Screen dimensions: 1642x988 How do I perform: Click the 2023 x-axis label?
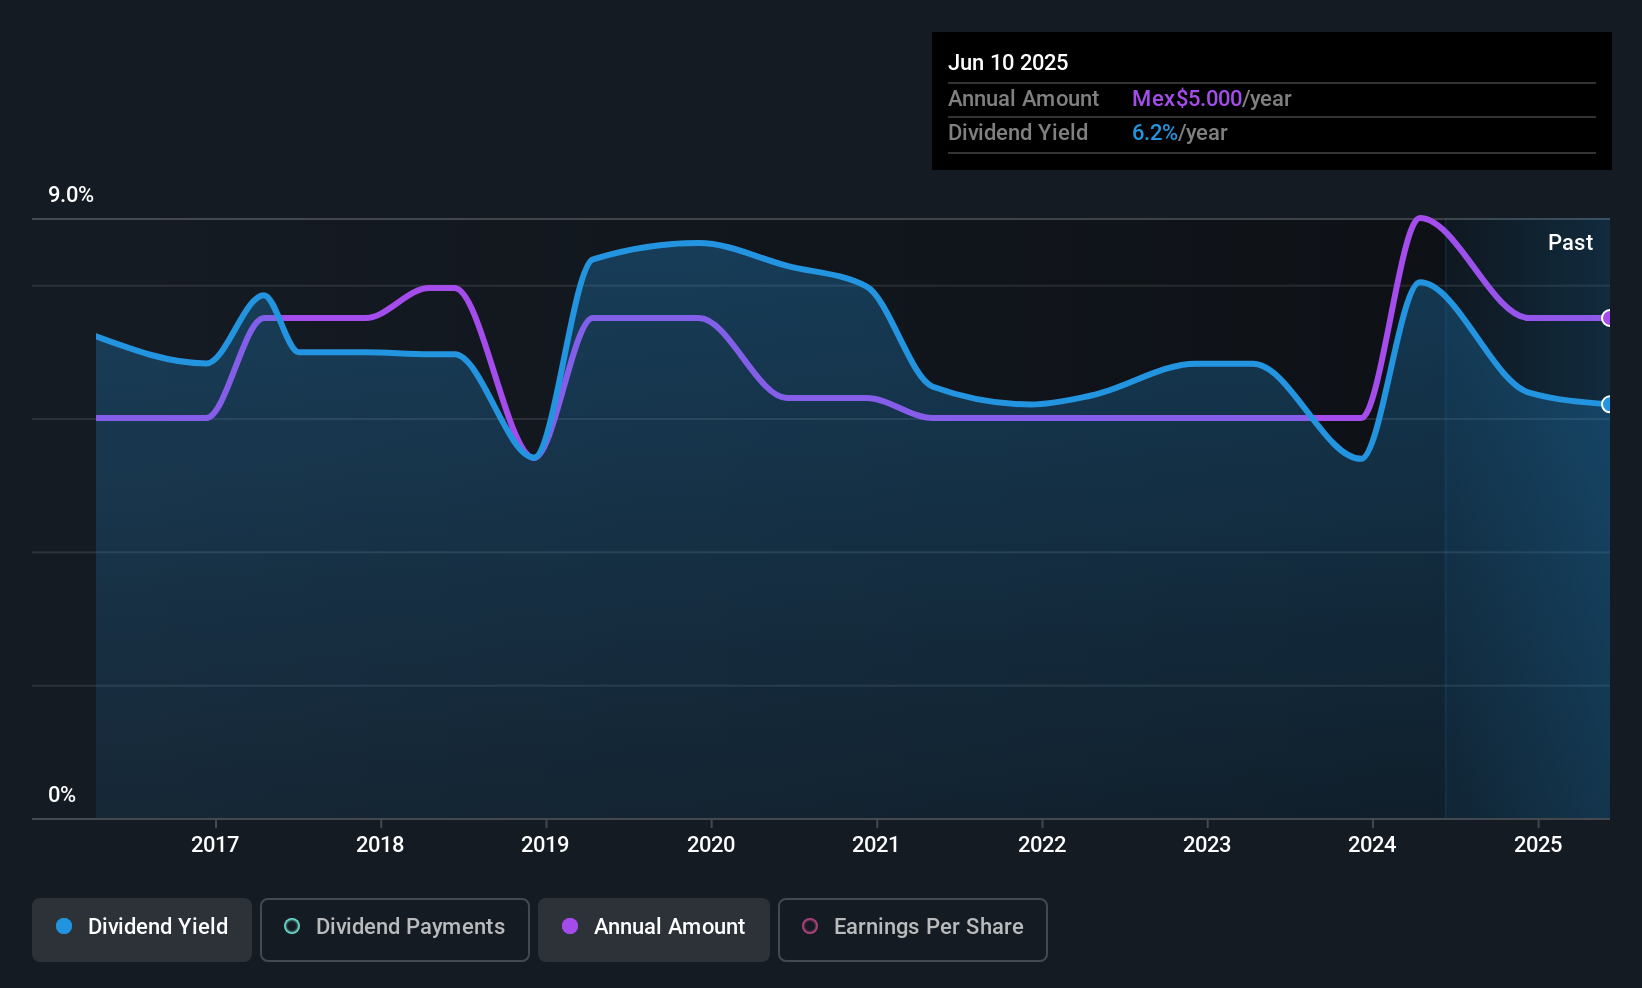1207,844
